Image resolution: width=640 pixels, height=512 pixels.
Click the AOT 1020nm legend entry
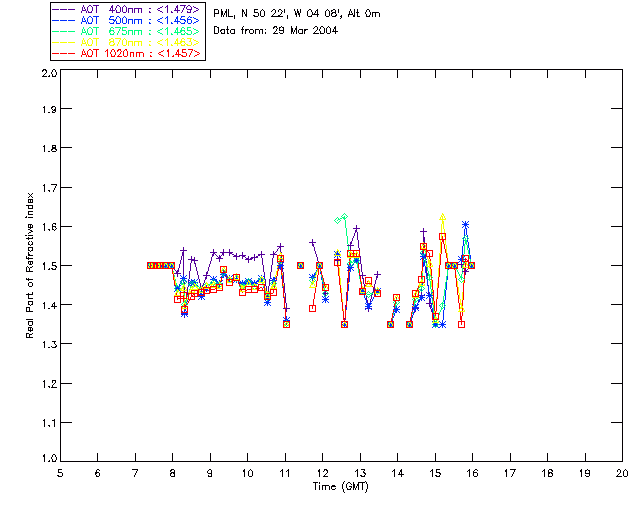click(x=126, y=53)
